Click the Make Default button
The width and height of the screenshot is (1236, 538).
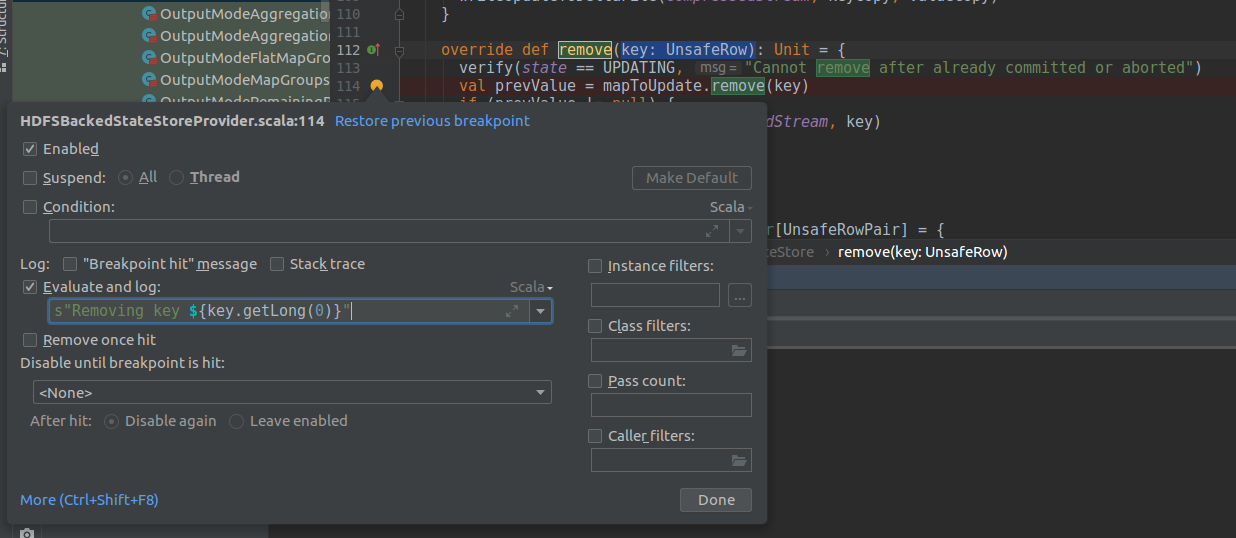pos(692,178)
